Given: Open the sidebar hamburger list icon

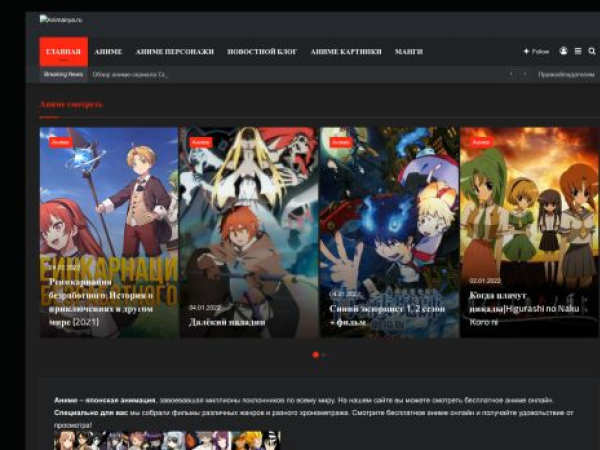Looking at the screenshot, I should click(x=578, y=51).
